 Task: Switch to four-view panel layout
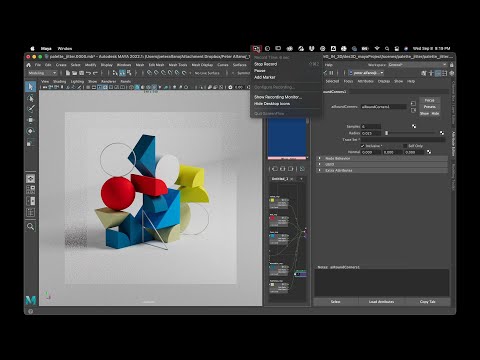click(30, 190)
